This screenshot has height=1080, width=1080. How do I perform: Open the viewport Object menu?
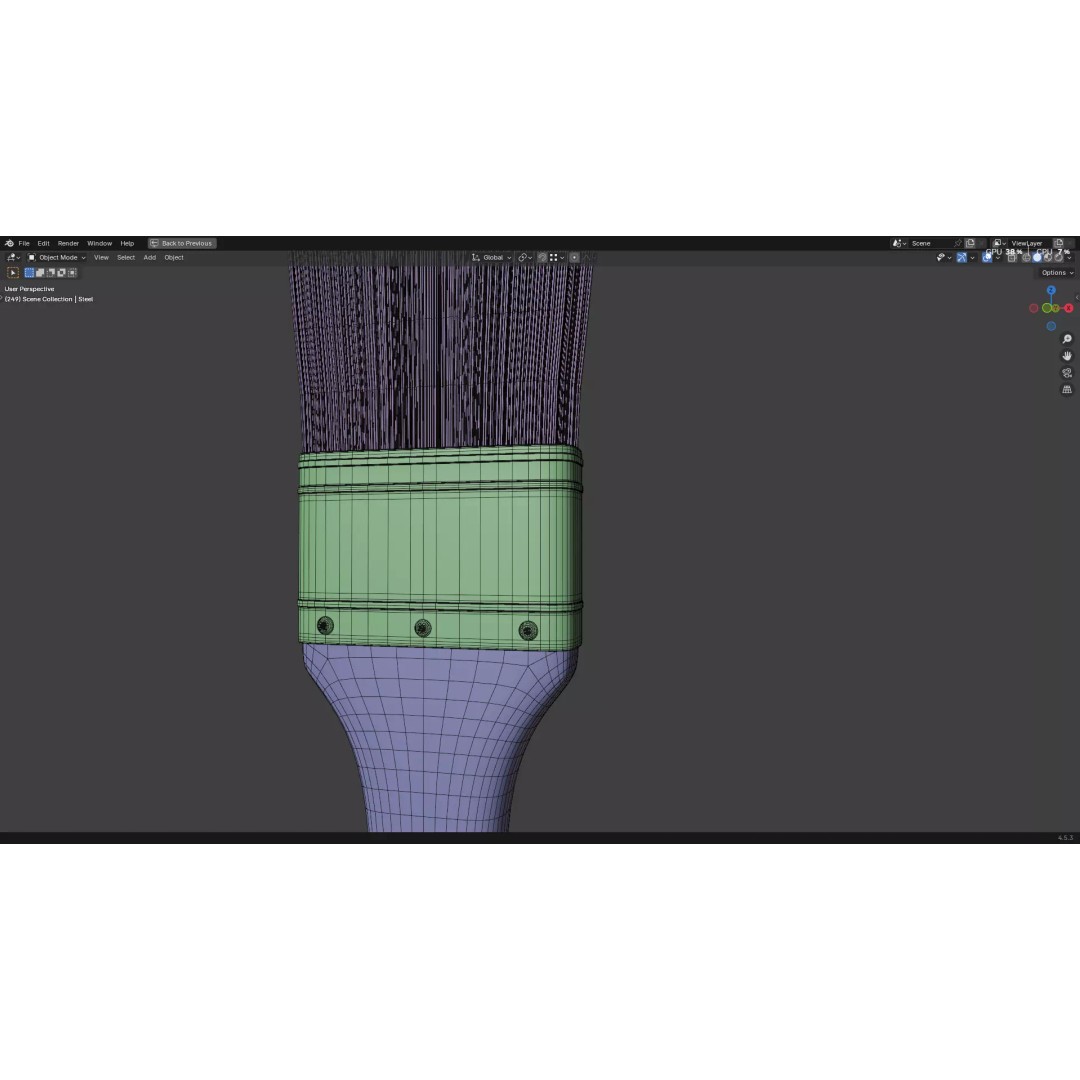pos(174,258)
